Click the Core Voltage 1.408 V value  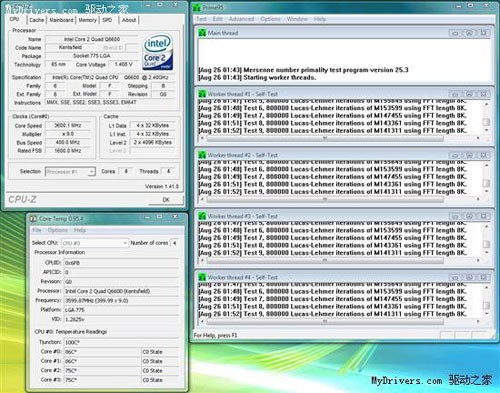[124, 64]
